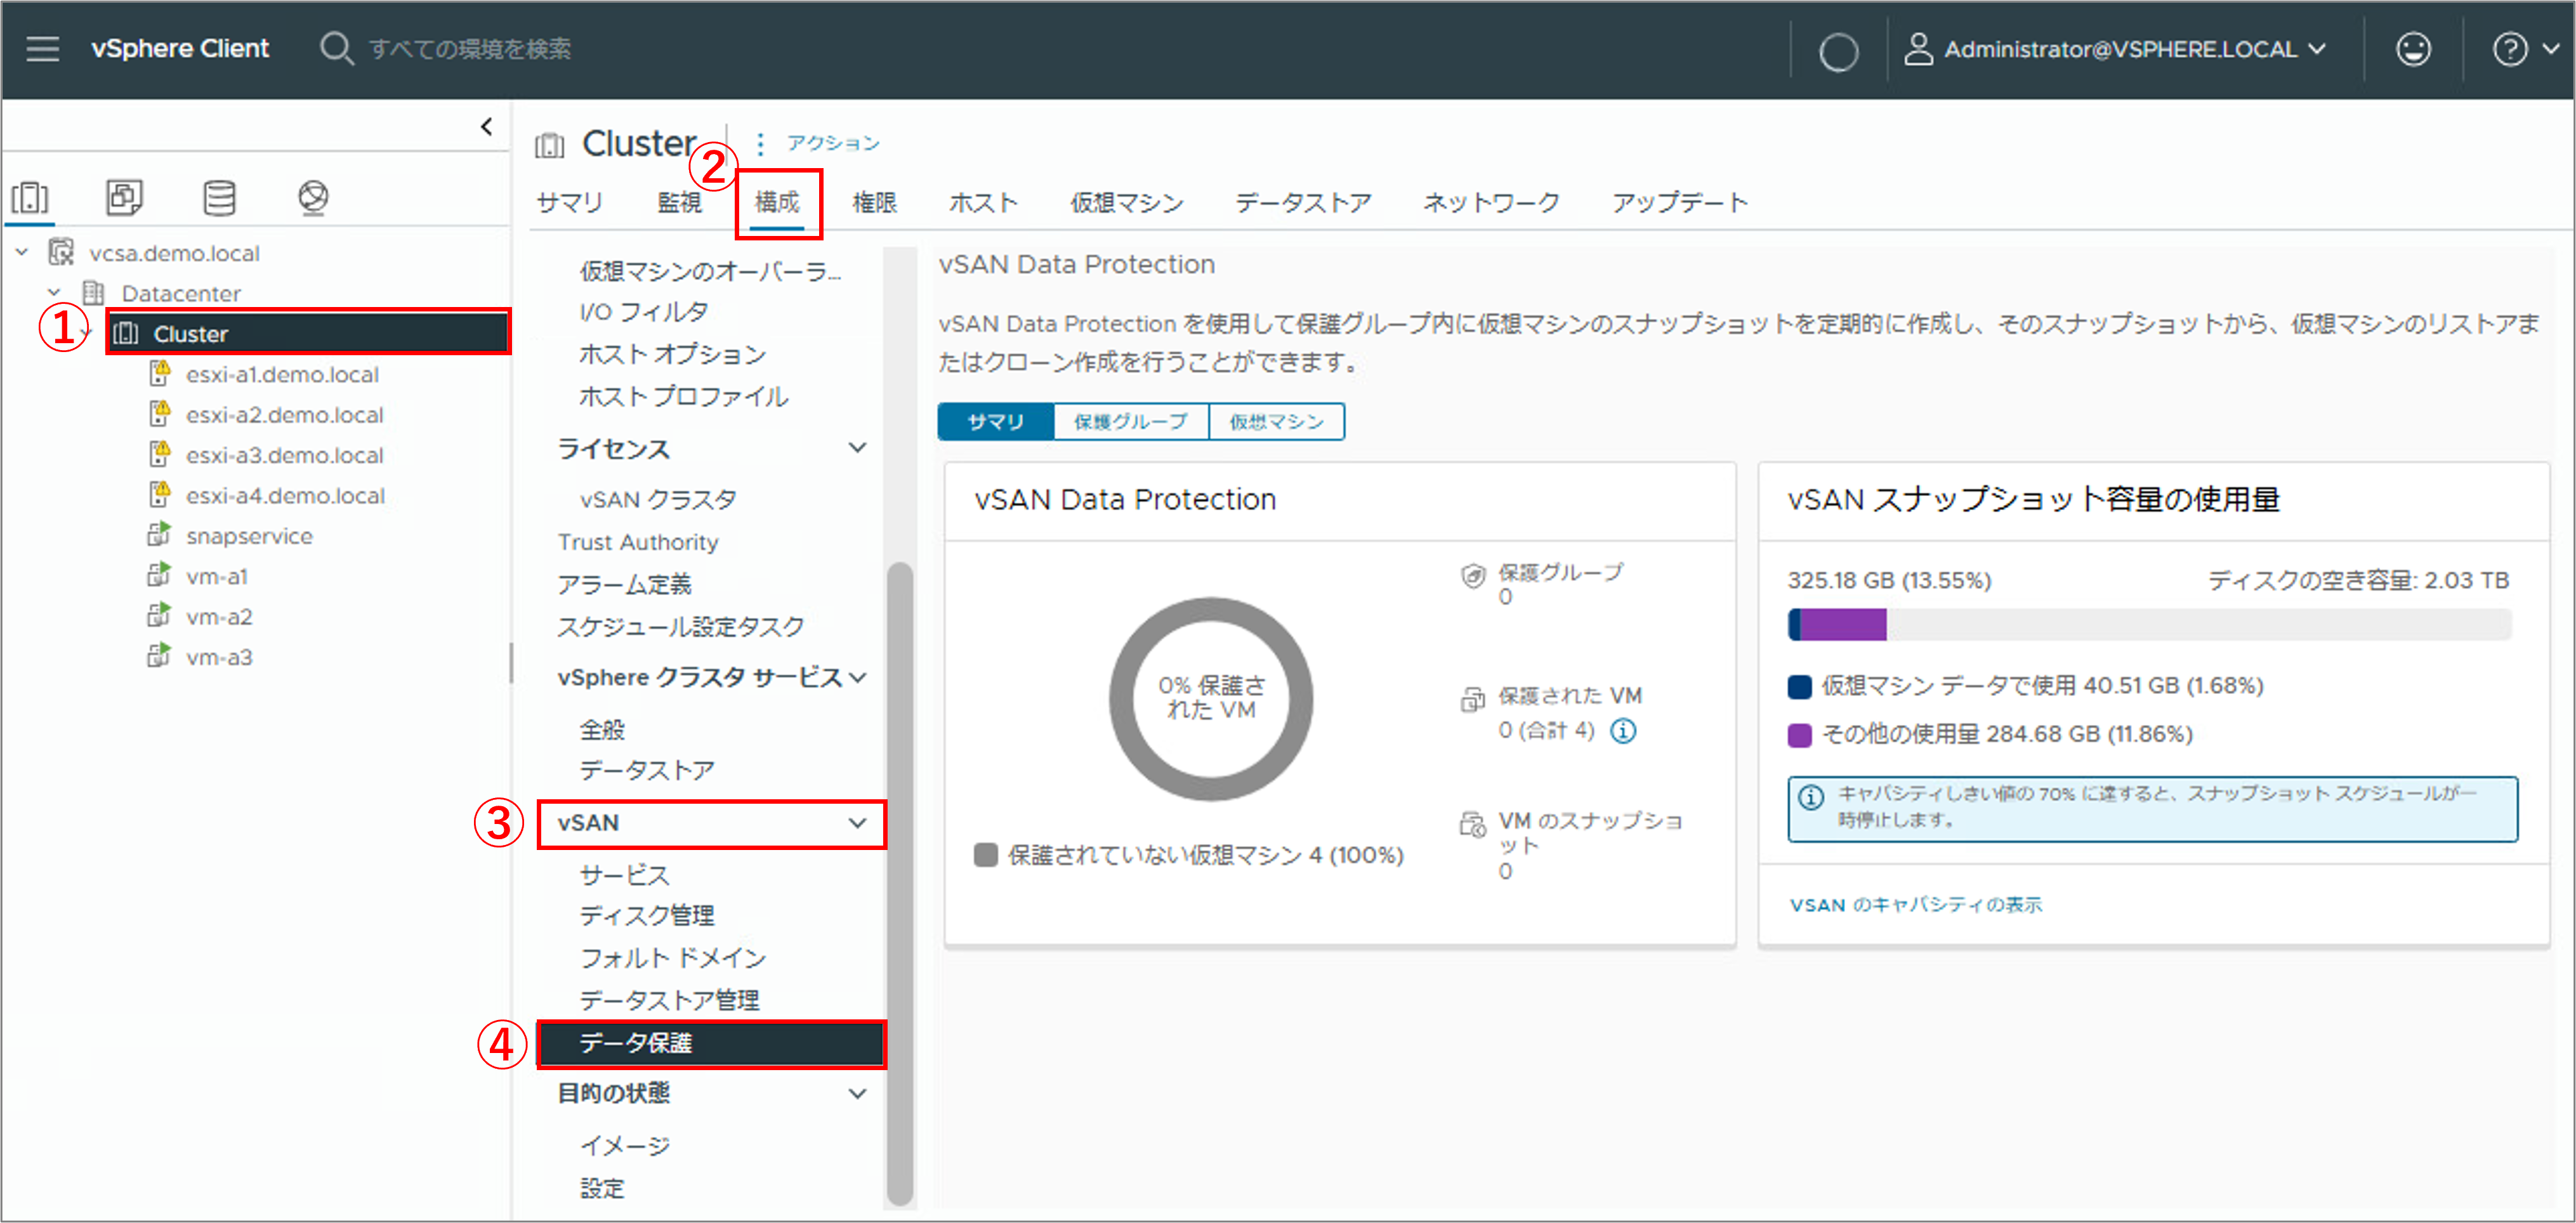This screenshot has width=2576, height=1223.
Task: Select the 仮想マシン toggle in Data Protection
Action: [x=1276, y=421]
